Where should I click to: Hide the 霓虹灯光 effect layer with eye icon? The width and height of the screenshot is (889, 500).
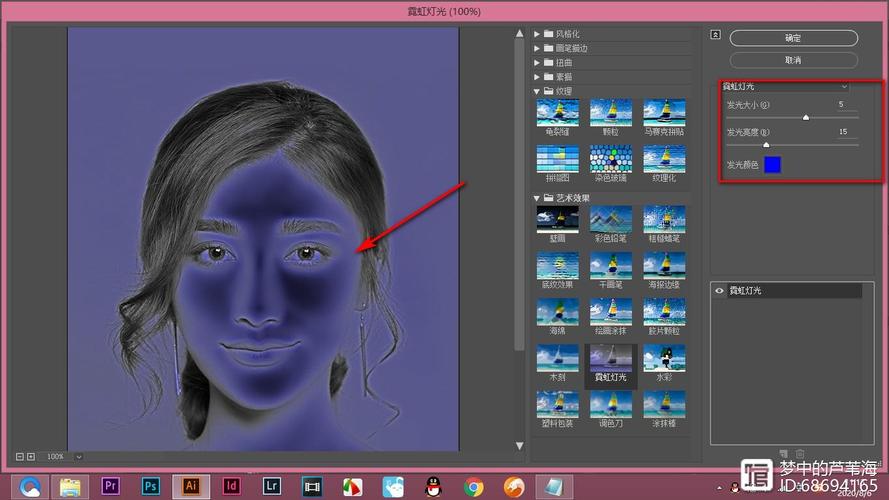coord(719,290)
